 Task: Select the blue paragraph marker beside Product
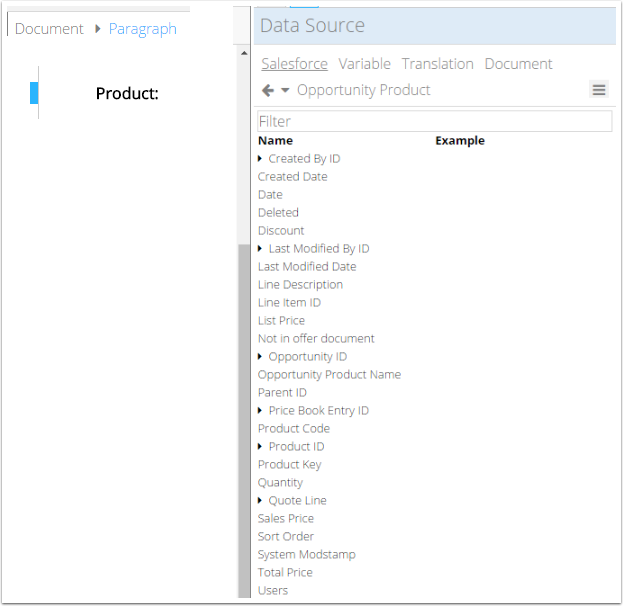click(34, 93)
